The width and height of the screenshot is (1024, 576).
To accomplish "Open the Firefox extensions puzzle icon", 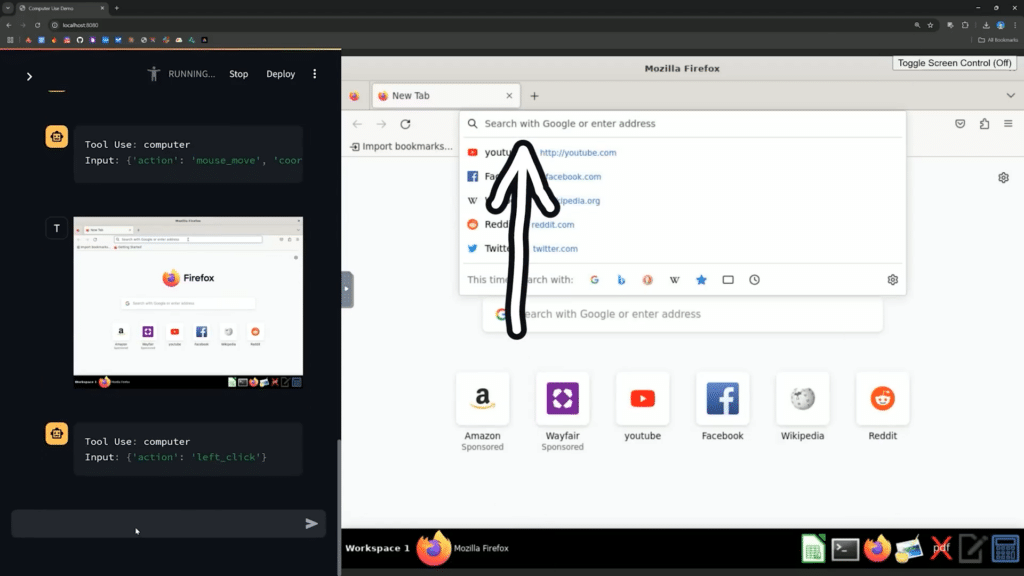I will [985, 124].
